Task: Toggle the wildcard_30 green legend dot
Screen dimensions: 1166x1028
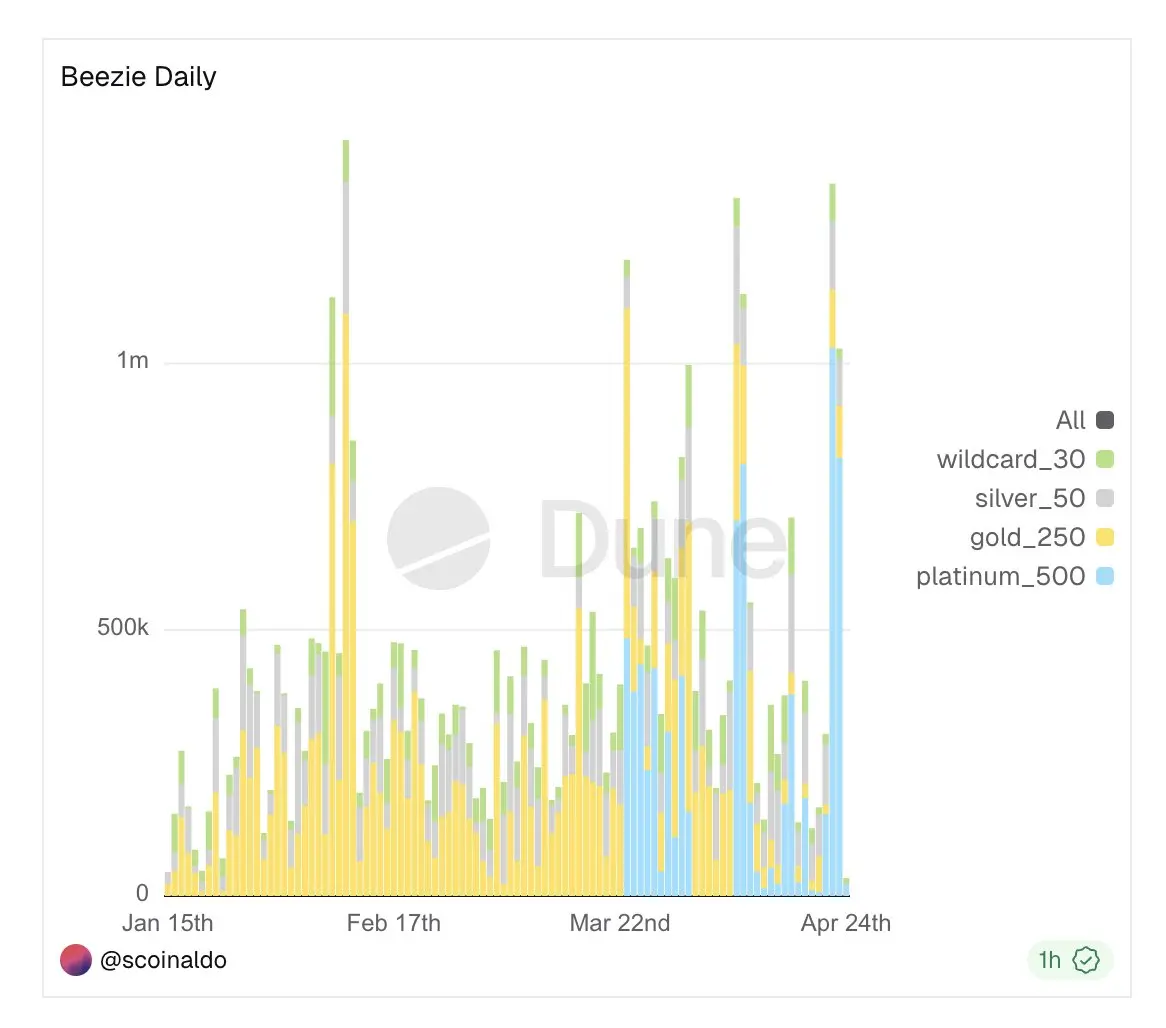Action: [1105, 459]
